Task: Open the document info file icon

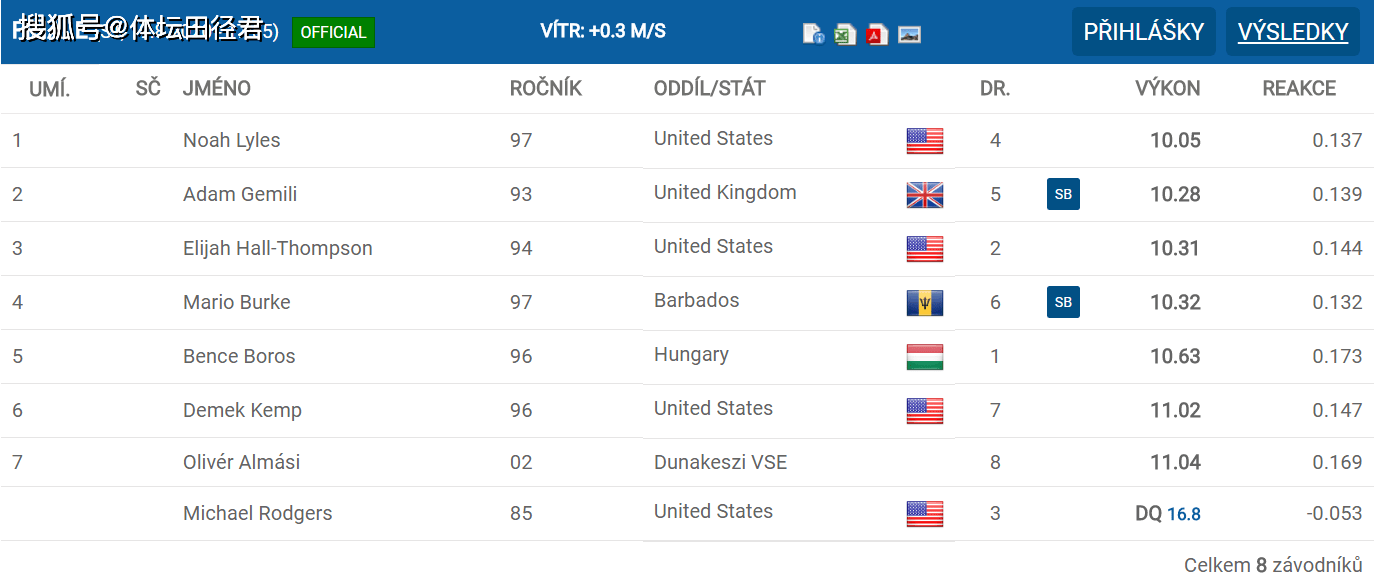Action: pyautogui.click(x=813, y=34)
